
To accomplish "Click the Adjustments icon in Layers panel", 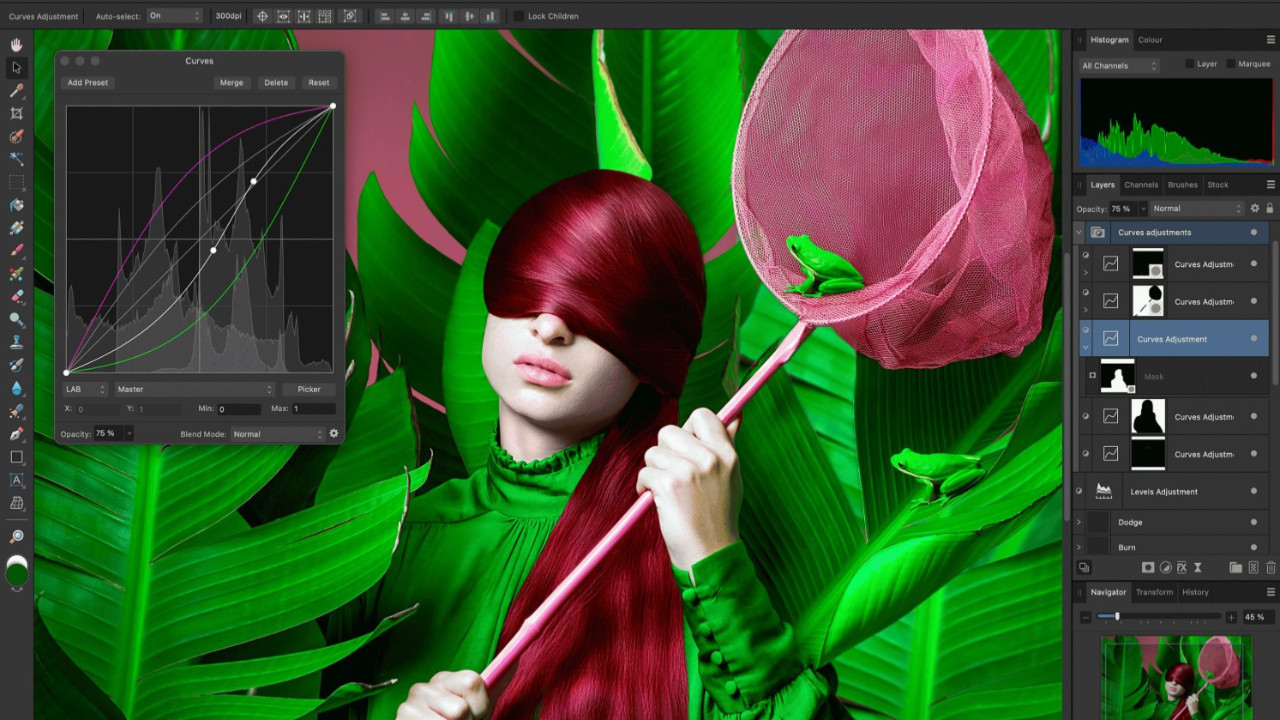I will tap(1165, 567).
